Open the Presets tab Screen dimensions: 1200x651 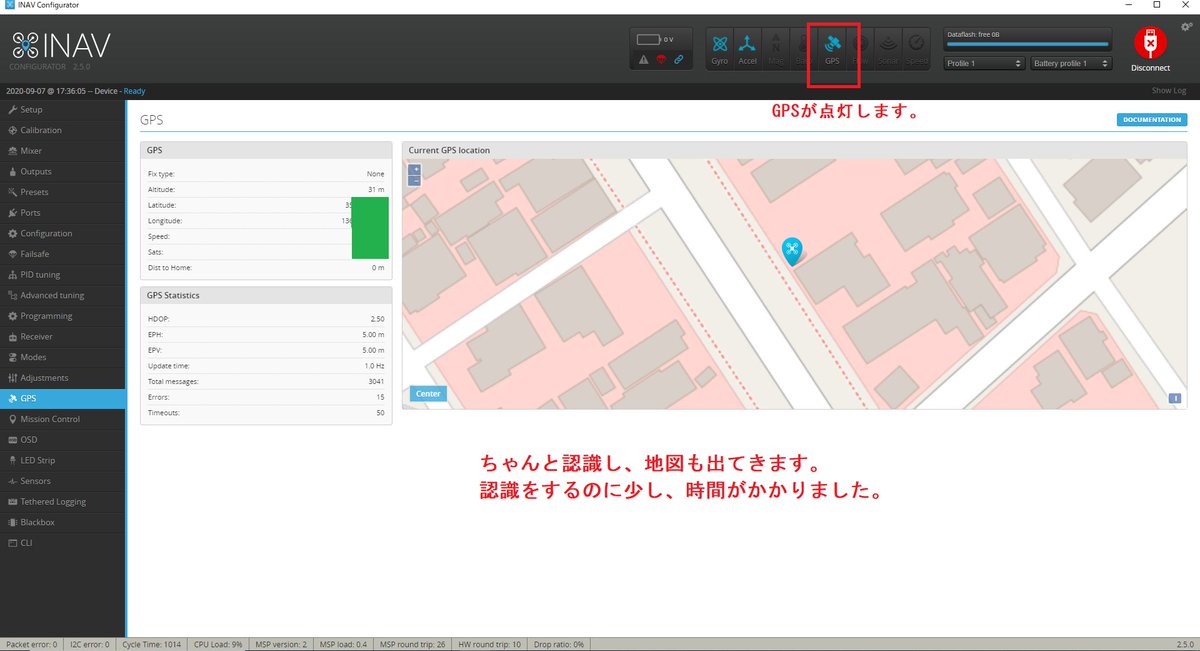(x=63, y=192)
